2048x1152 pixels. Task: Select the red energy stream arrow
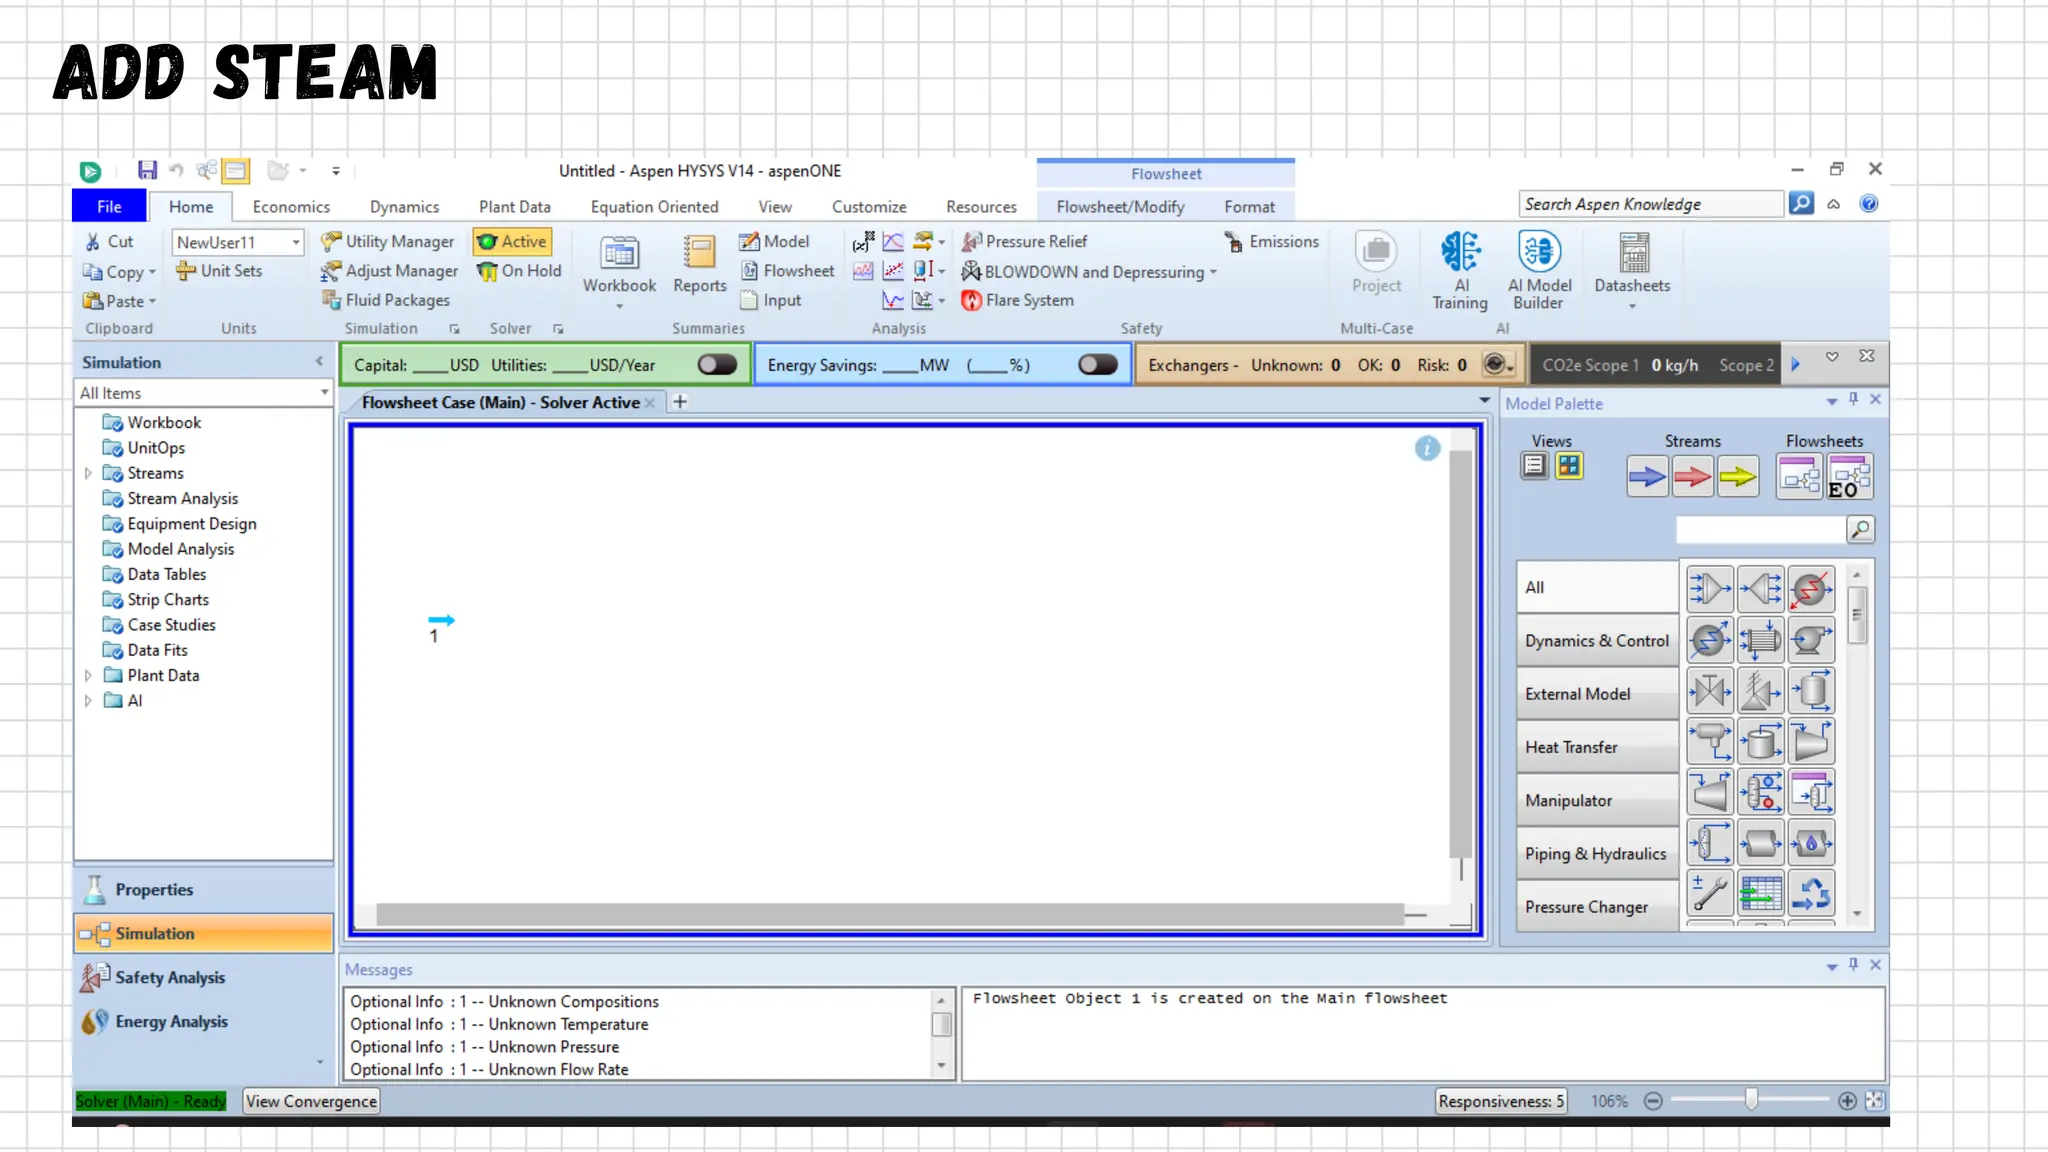(1692, 477)
